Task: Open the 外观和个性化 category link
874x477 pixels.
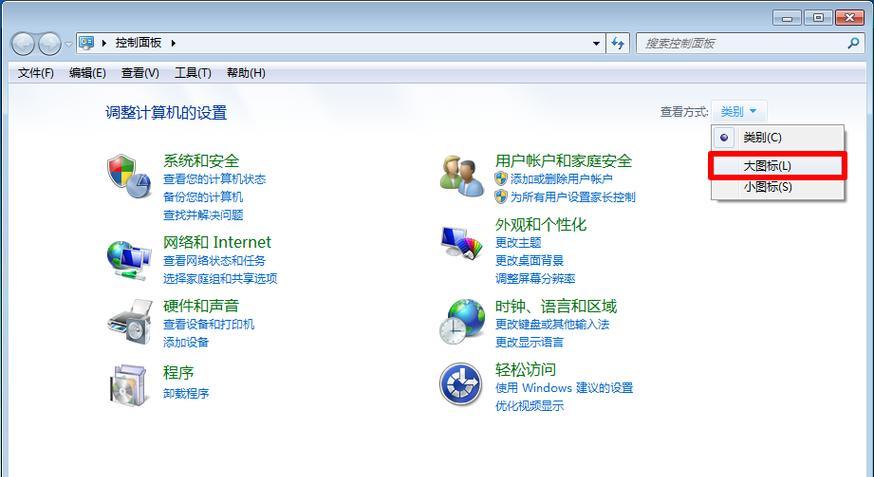Action: (x=541, y=225)
